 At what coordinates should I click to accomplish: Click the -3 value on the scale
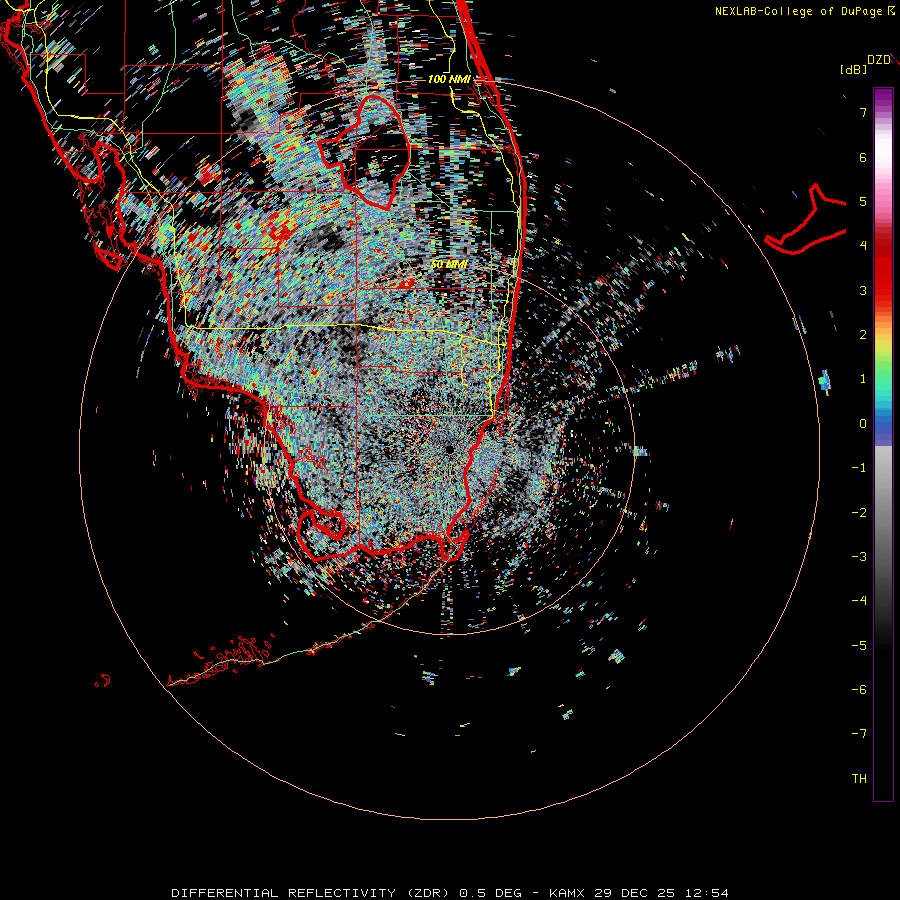(859, 556)
